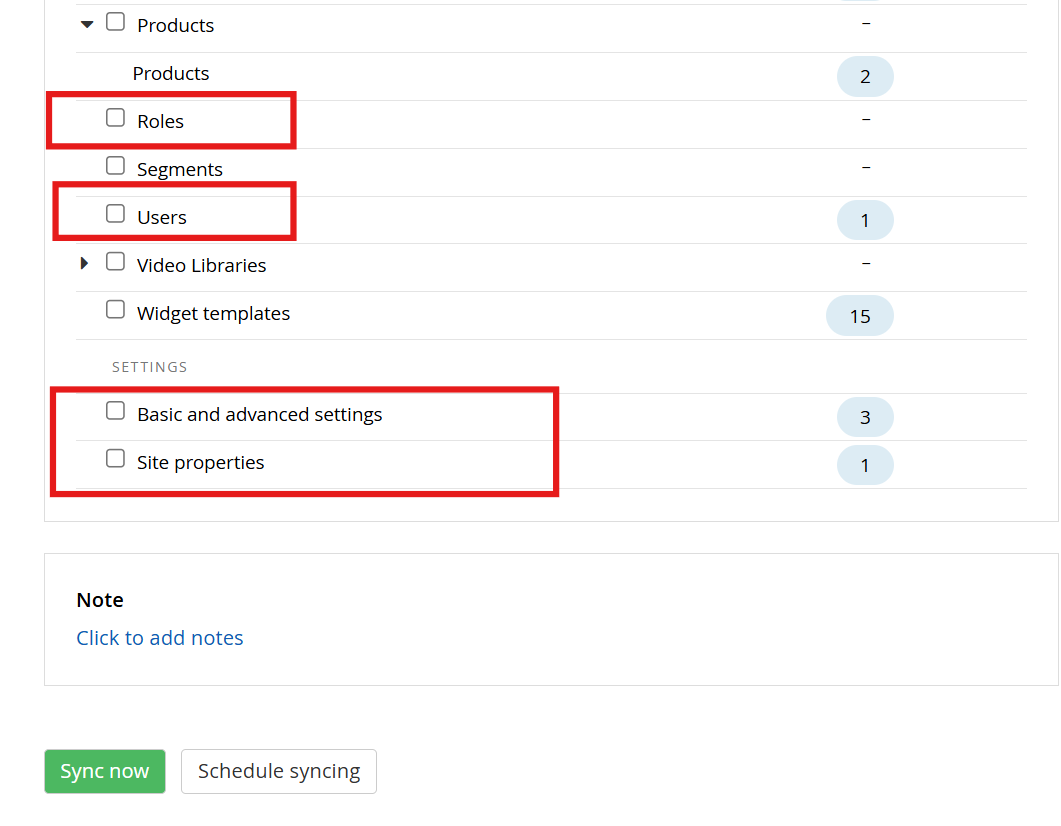Screen dimensions: 1061x826
Task: Click the Basic and advanced settings label
Action: point(260,415)
